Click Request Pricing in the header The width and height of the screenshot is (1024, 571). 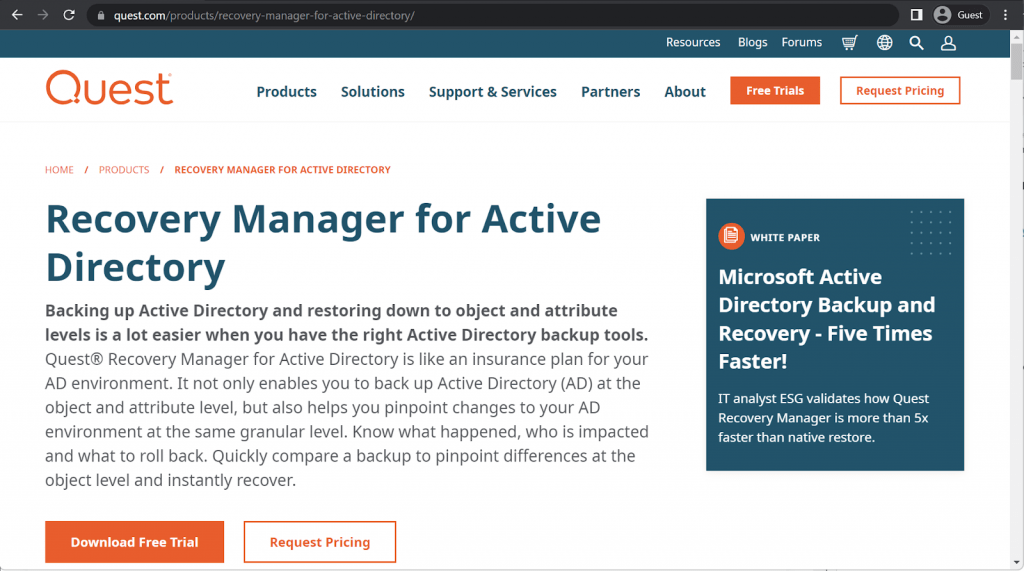point(900,91)
